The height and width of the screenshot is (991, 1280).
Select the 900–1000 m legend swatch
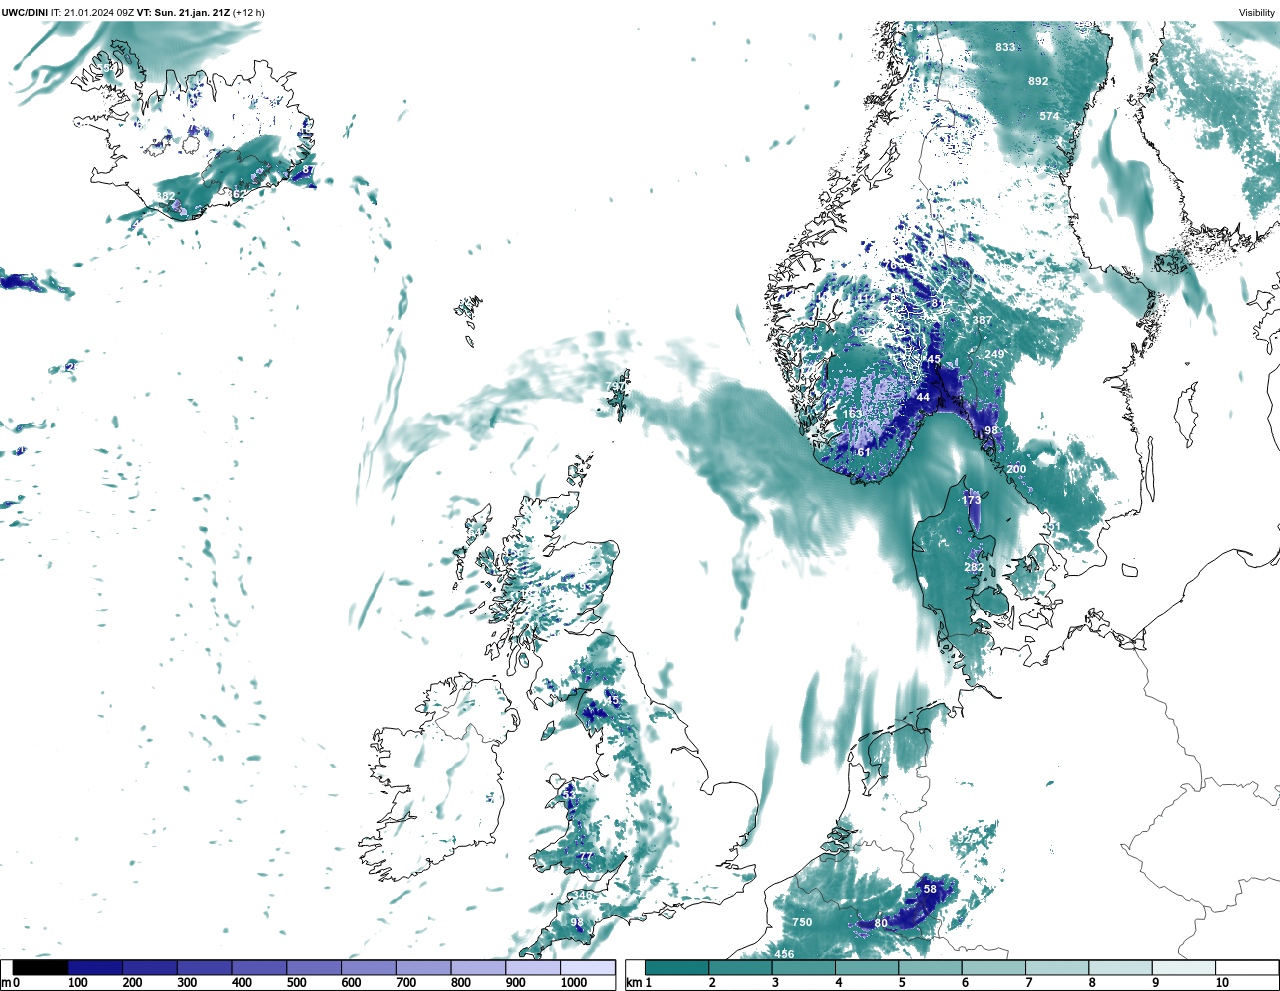click(x=532, y=968)
